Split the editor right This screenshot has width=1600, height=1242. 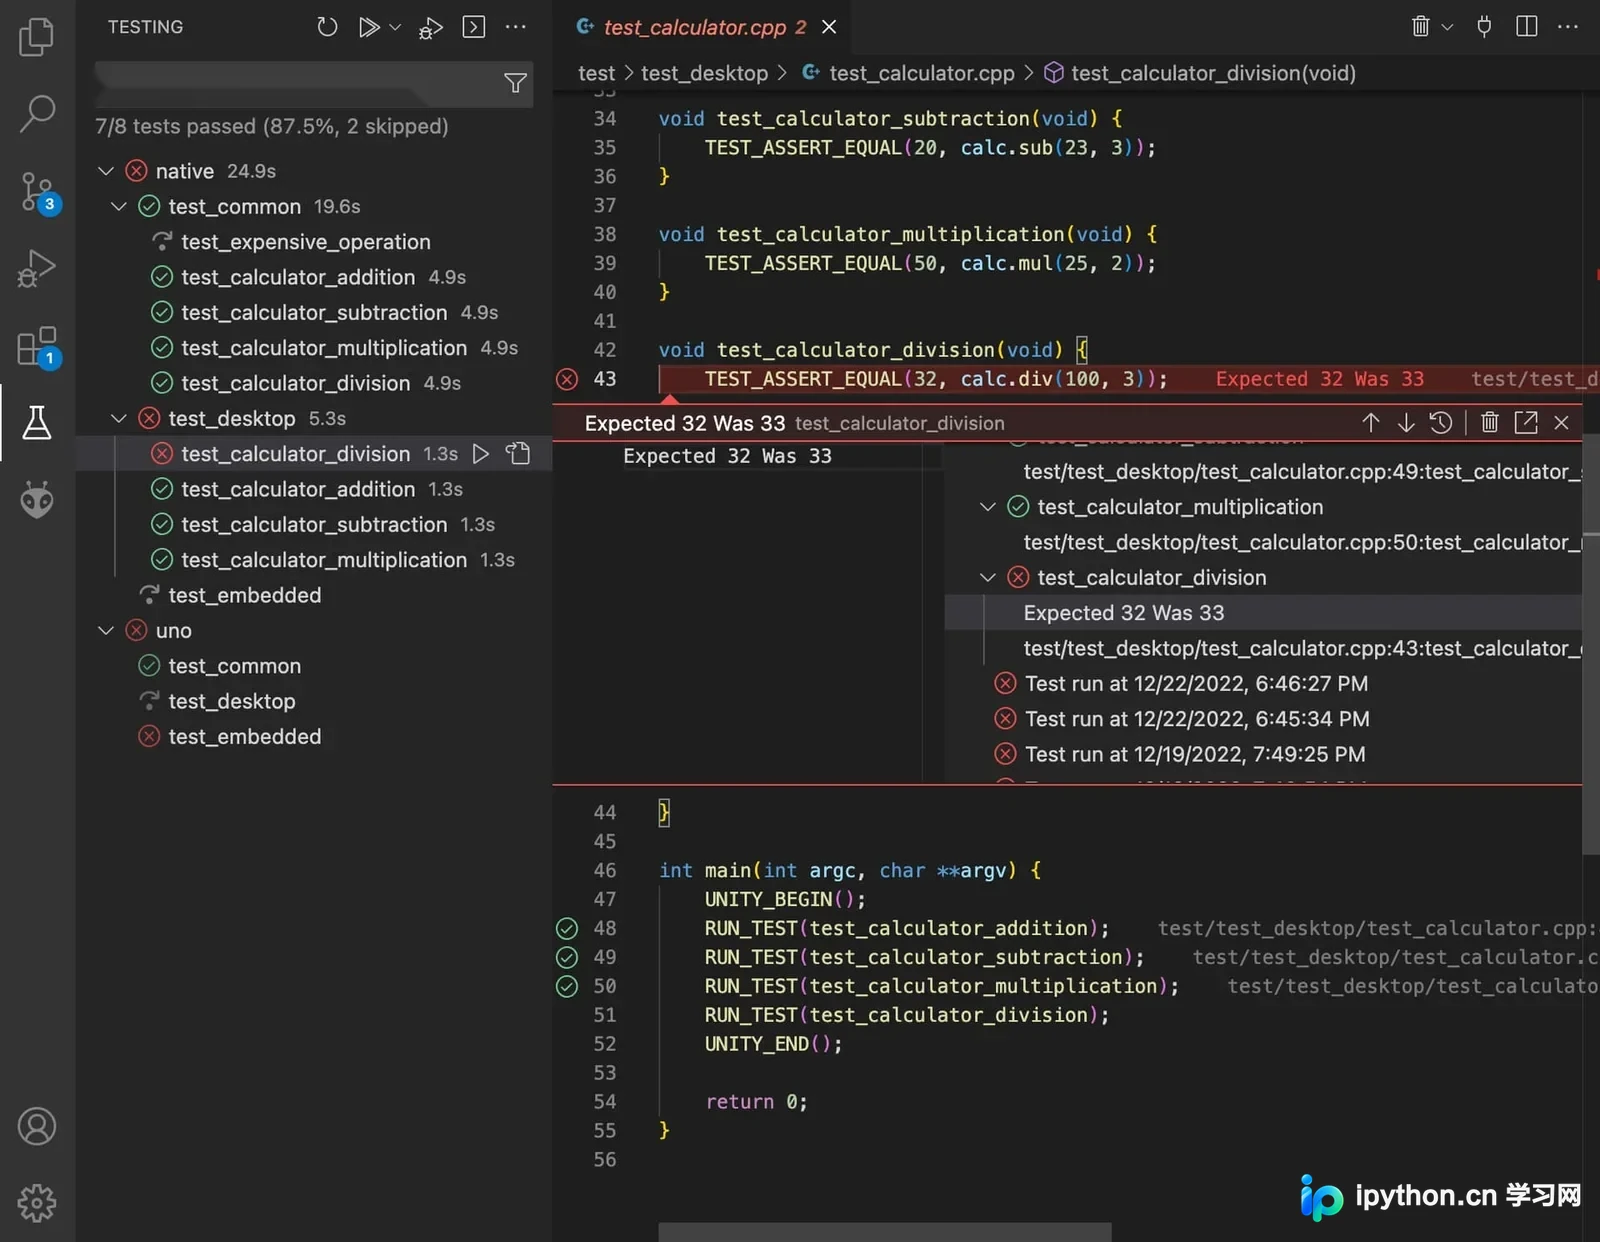(x=1527, y=27)
